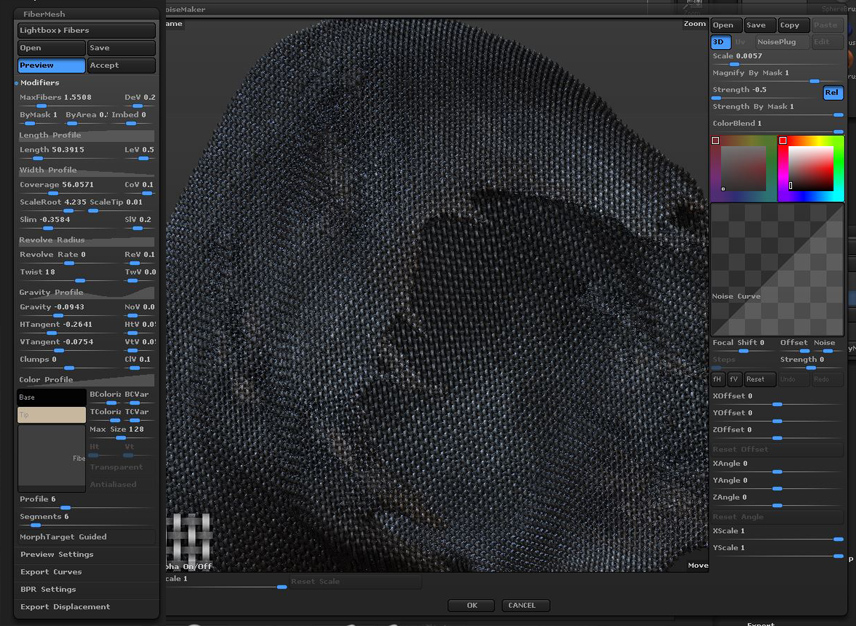
Task: Open the FiberMesh palette header
Action: pyautogui.click(x=44, y=14)
